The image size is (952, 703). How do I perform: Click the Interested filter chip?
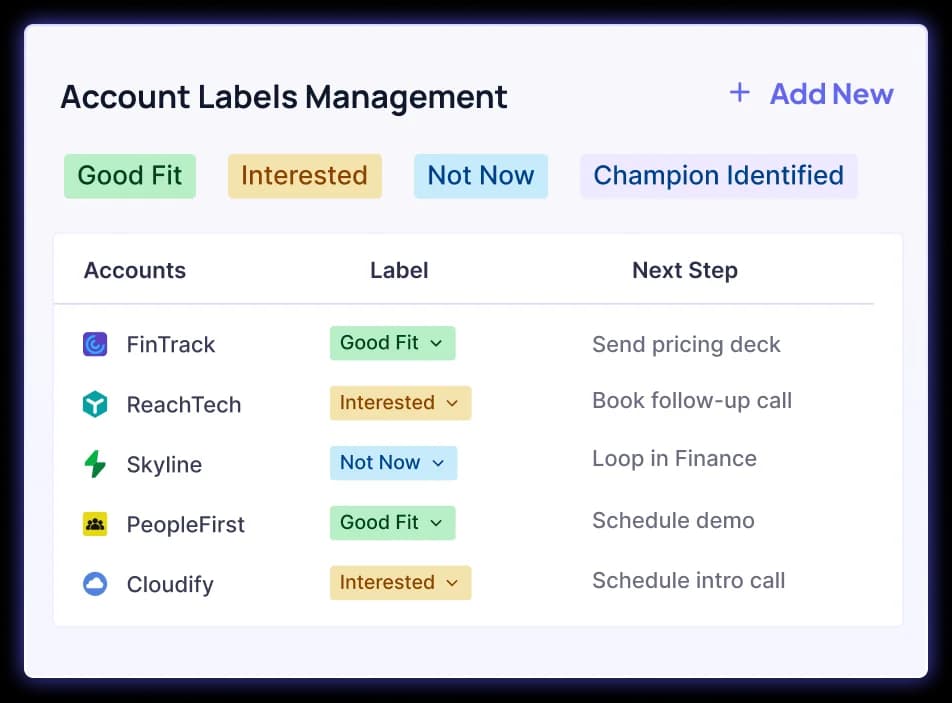[304, 175]
